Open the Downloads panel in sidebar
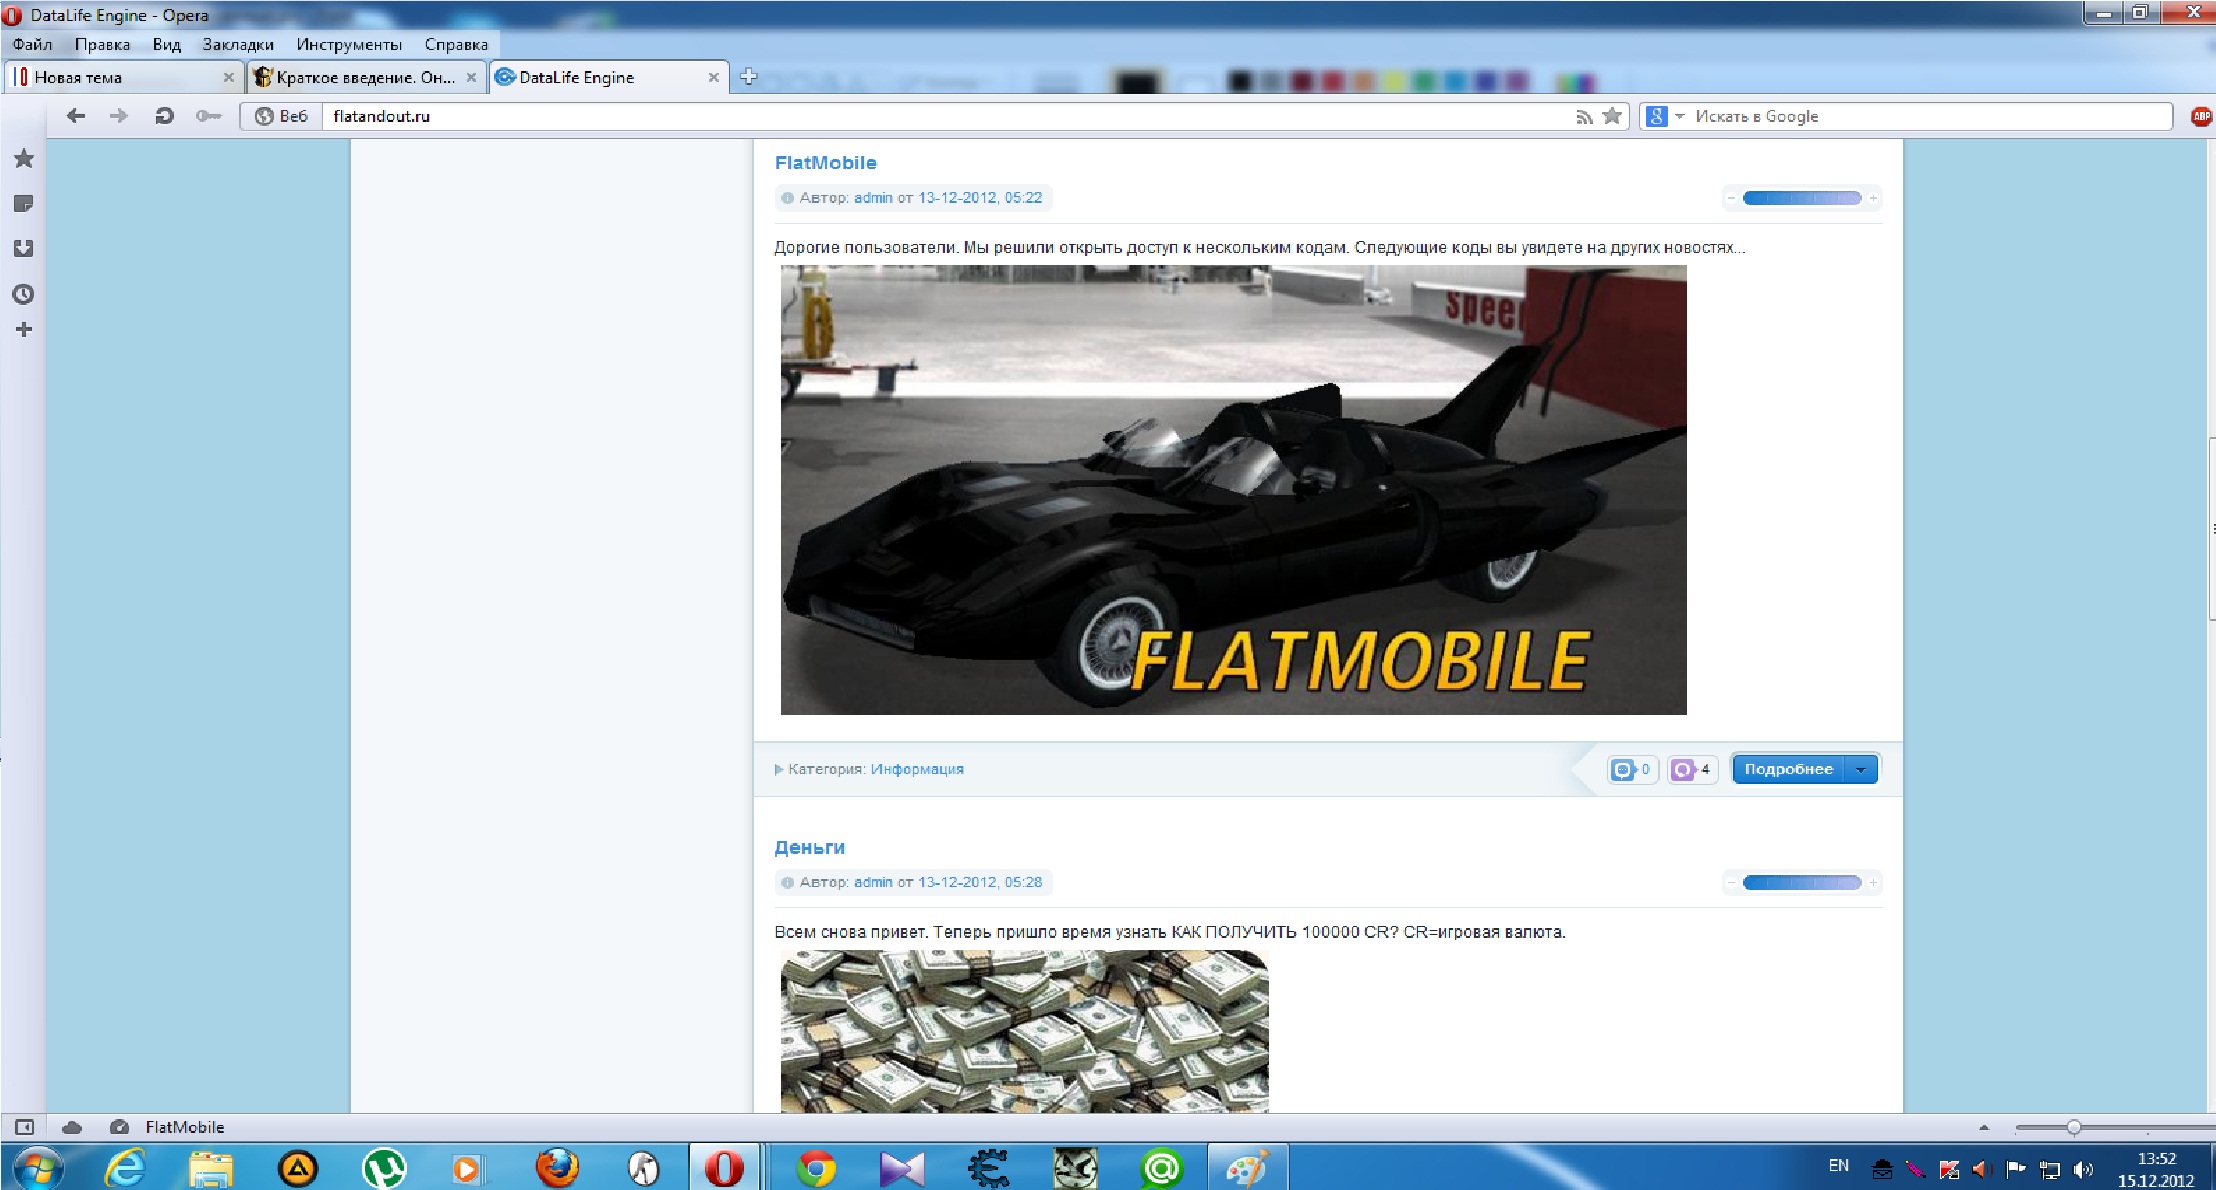The width and height of the screenshot is (2216, 1190). 24,249
